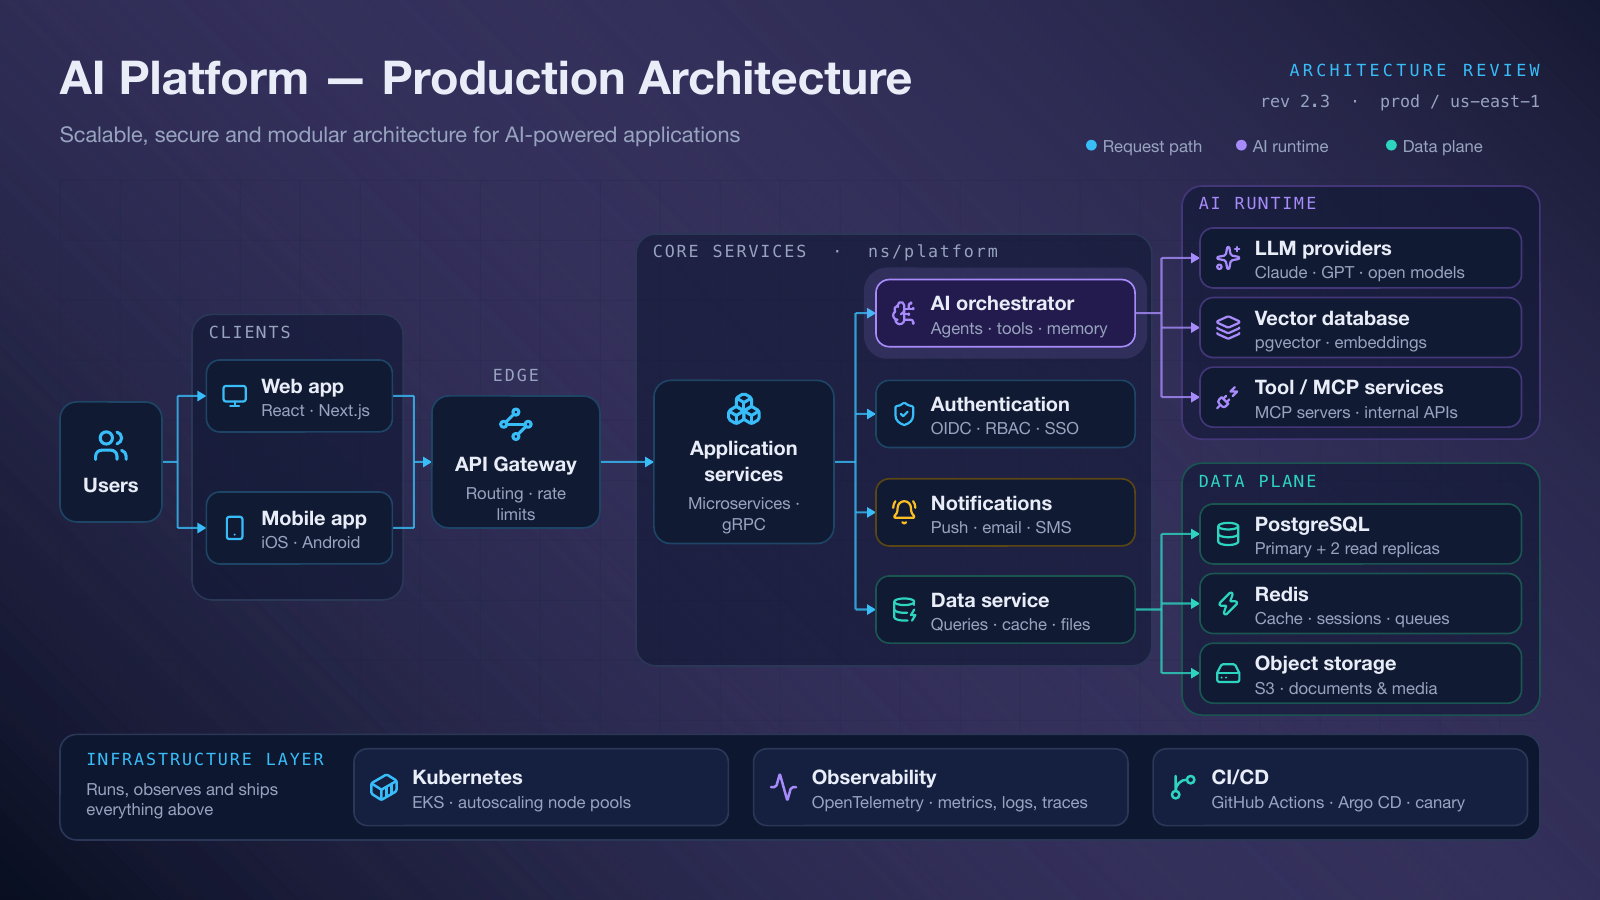1600x900 pixels.
Task: Click the 'AI RUNTIME' group label
Action: pos(1258,203)
